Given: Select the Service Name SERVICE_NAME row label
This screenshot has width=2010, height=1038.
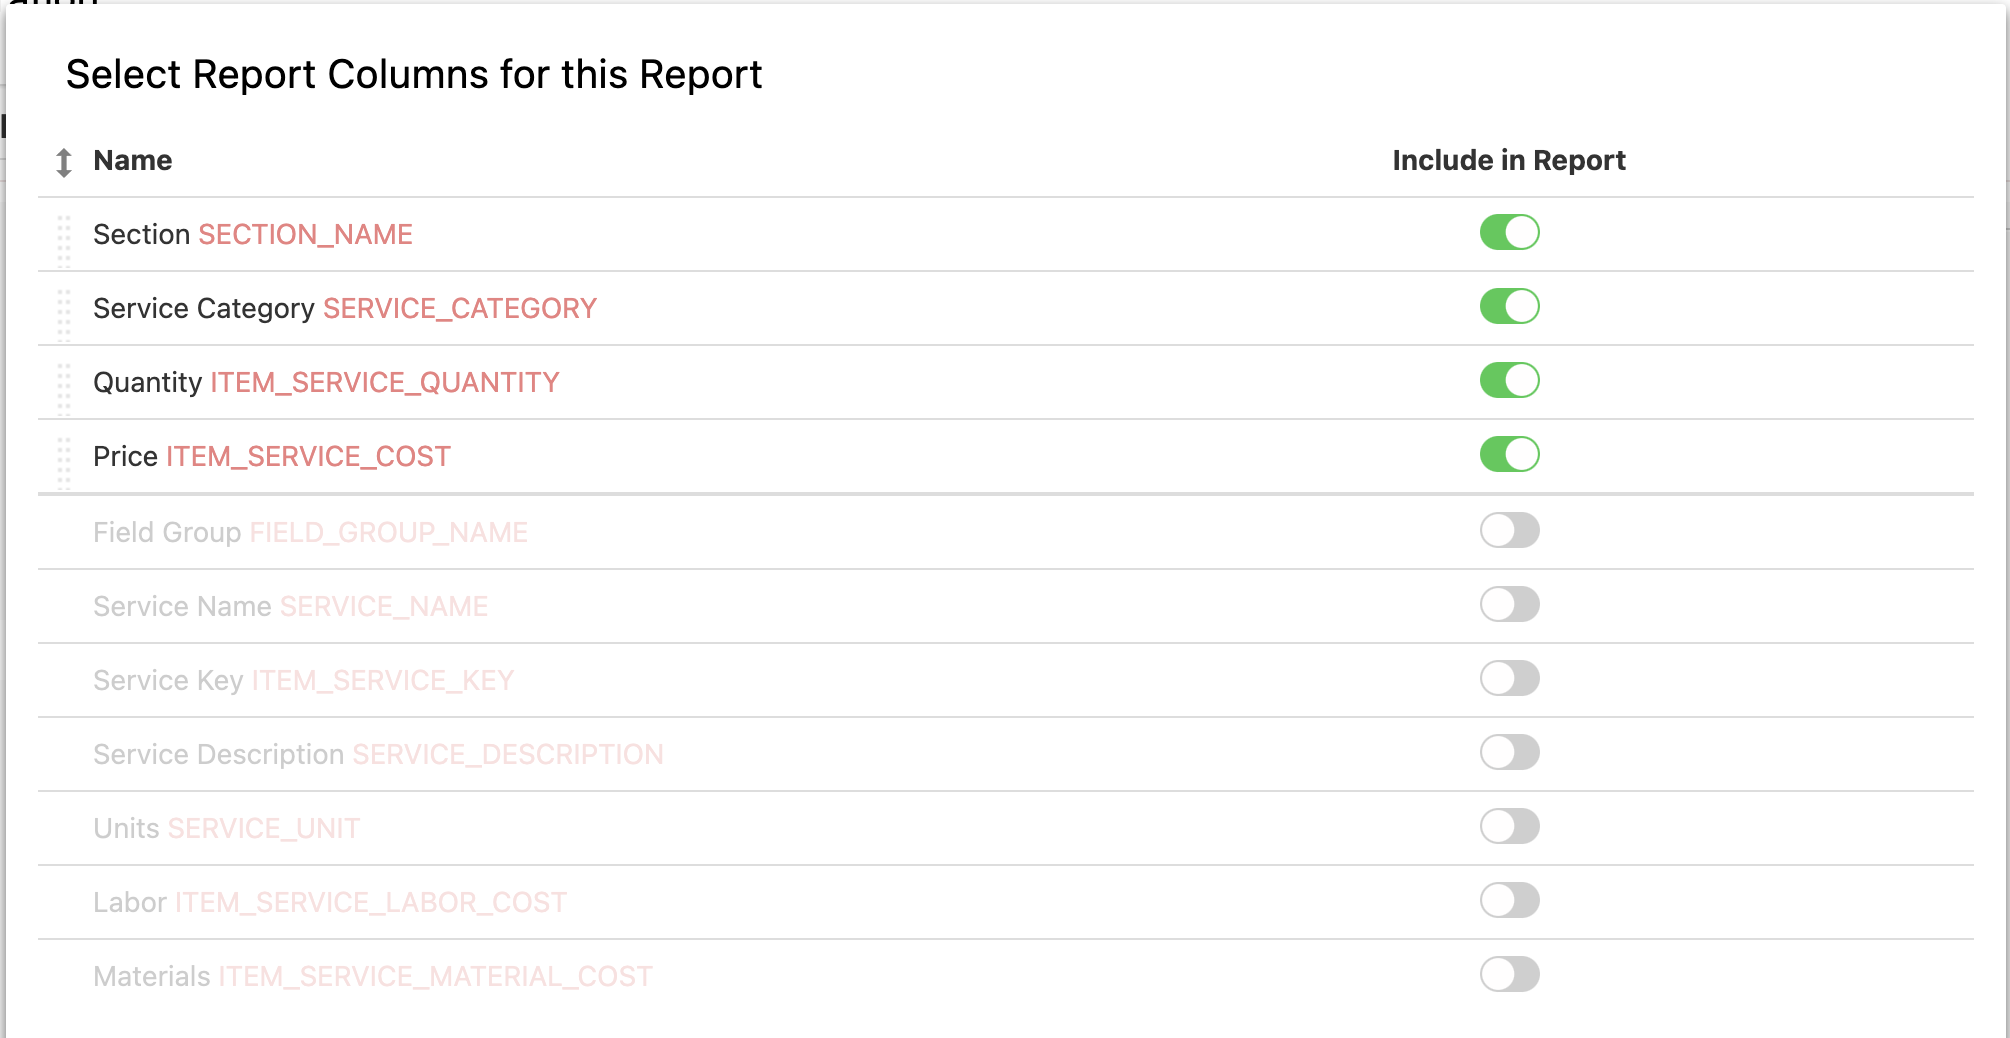Looking at the screenshot, I should click(x=290, y=606).
